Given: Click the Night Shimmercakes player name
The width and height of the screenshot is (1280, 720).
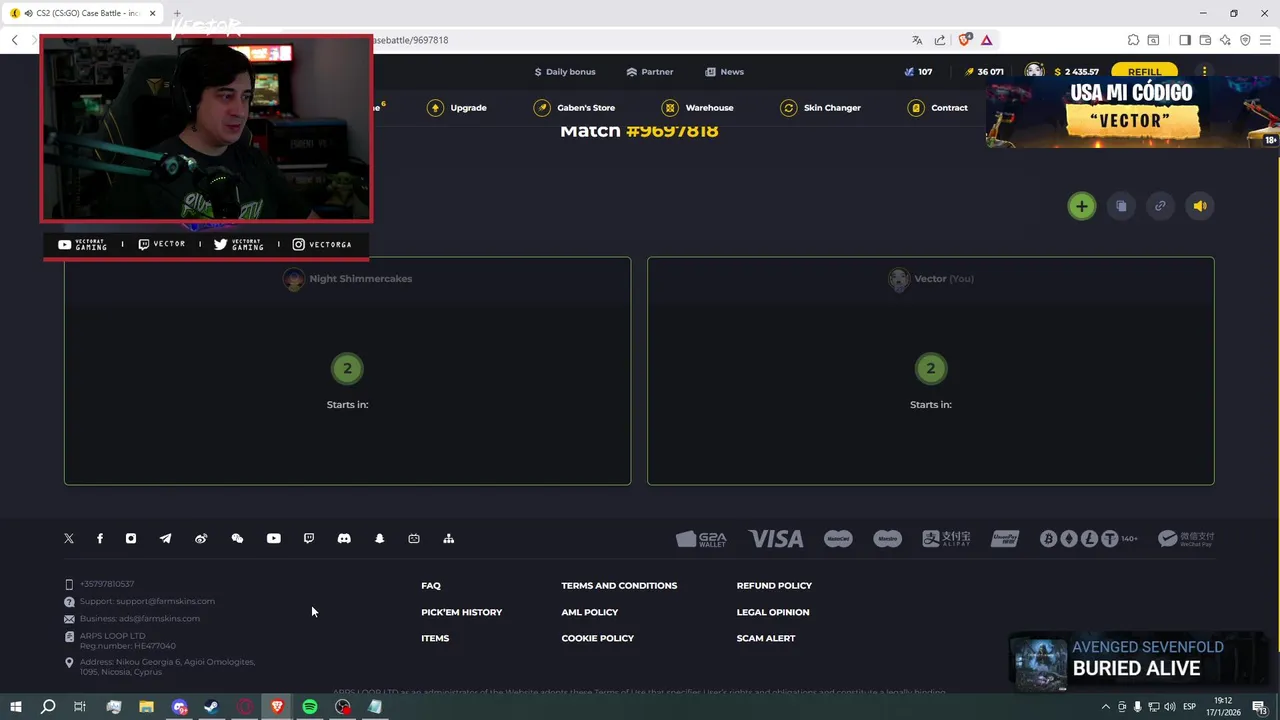Looking at the screenshot, I should click(x=360, y=279).
